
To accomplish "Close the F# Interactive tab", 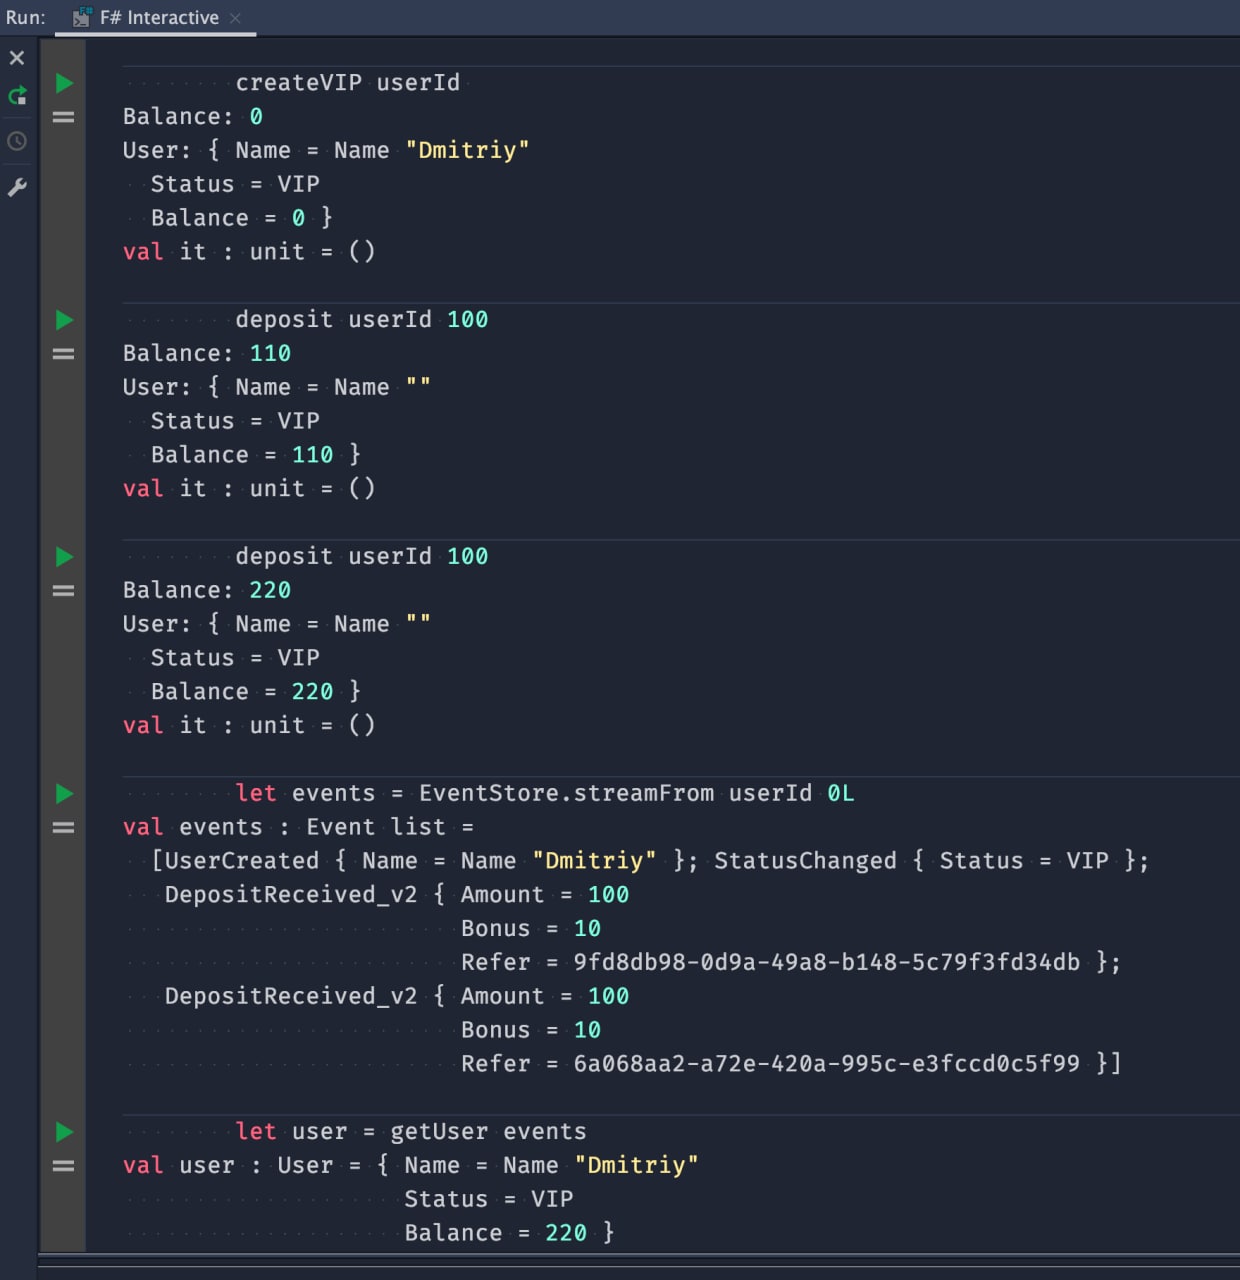I will 236,18.
